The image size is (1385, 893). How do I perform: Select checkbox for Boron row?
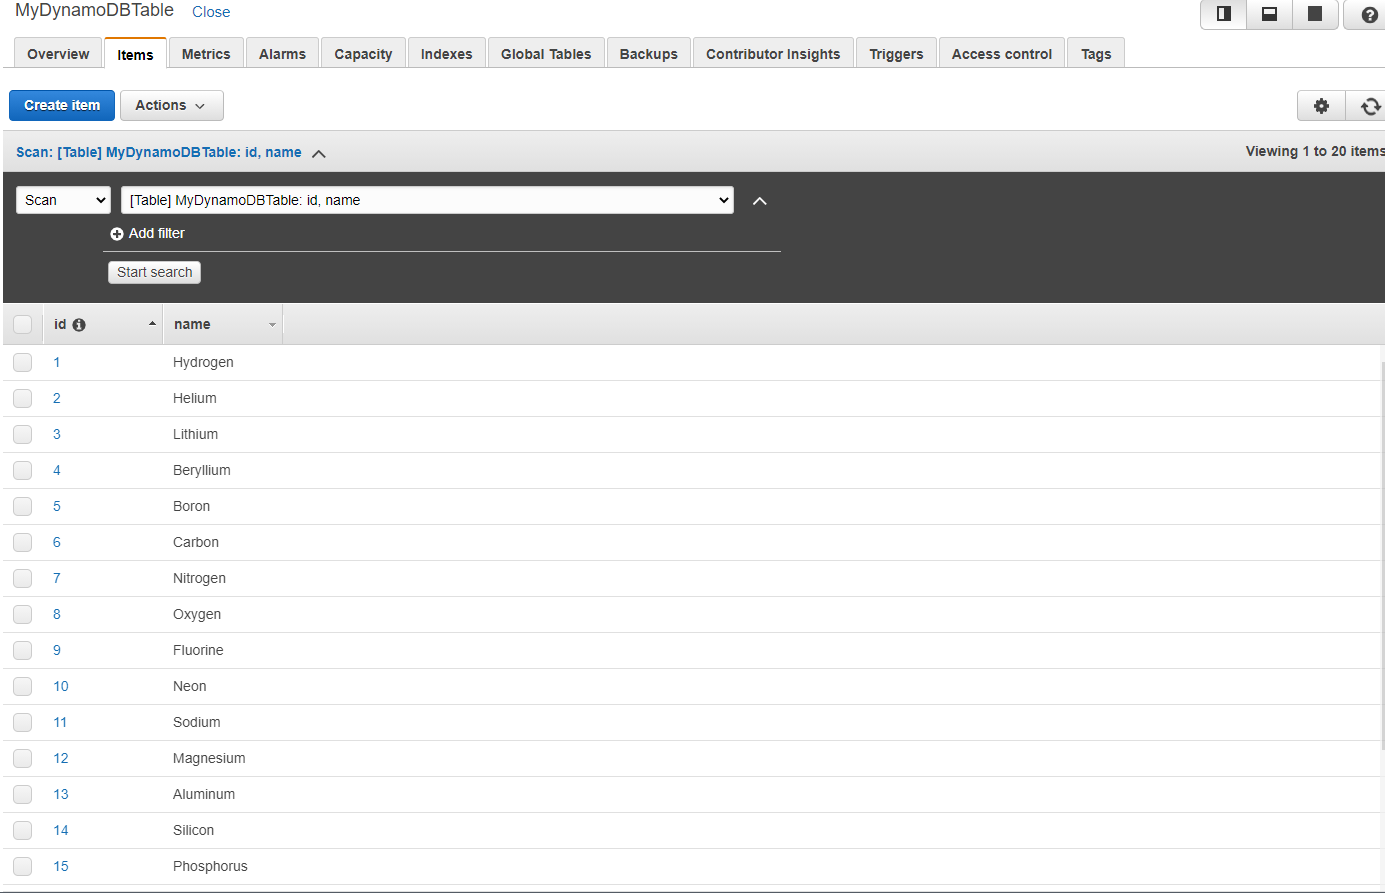point(22,506)
